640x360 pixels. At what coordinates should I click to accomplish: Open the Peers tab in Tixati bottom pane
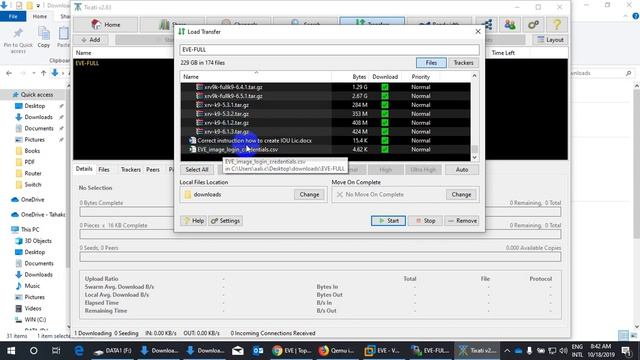click(x=153, y=169)
